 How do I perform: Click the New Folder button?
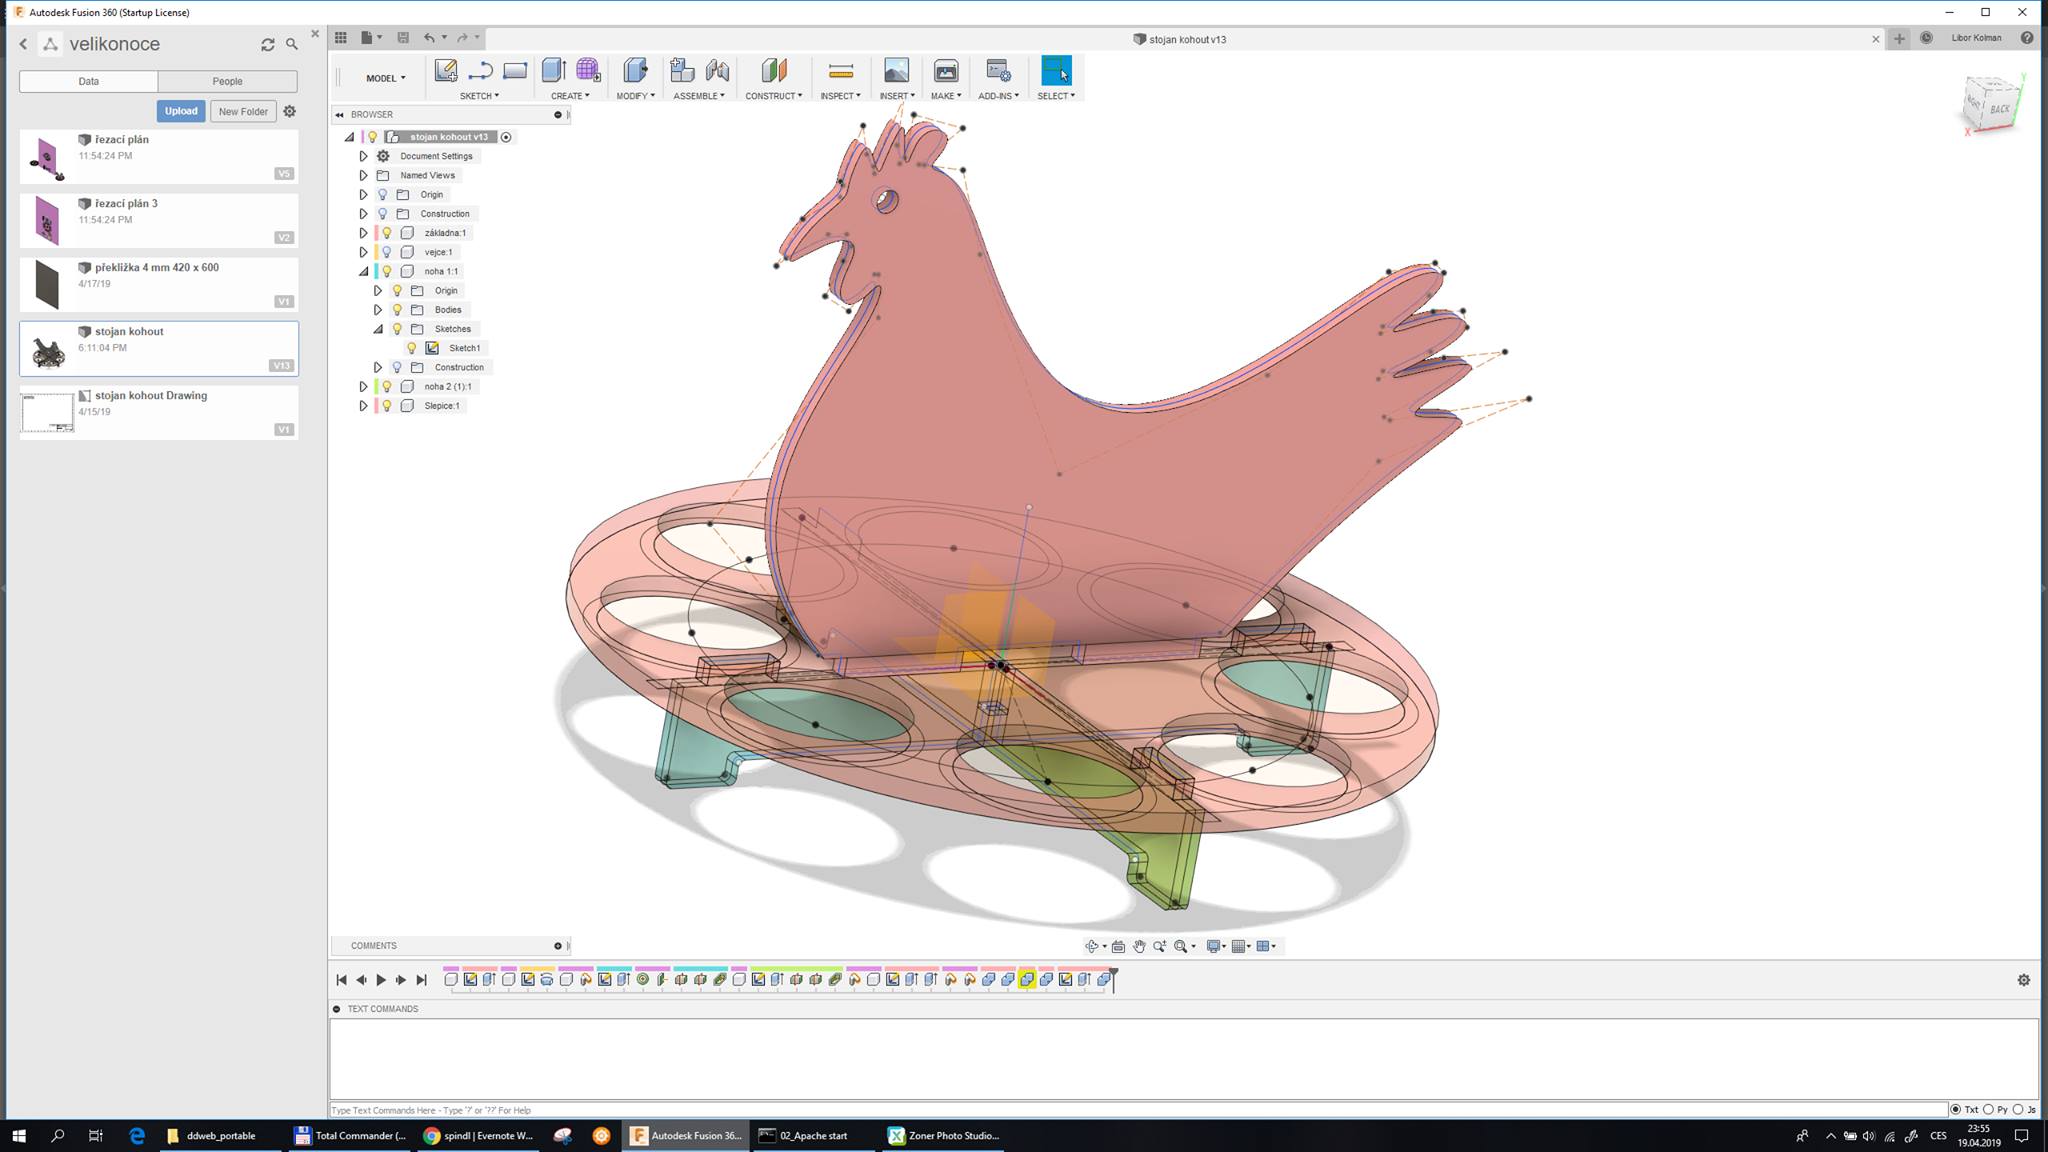243,111
